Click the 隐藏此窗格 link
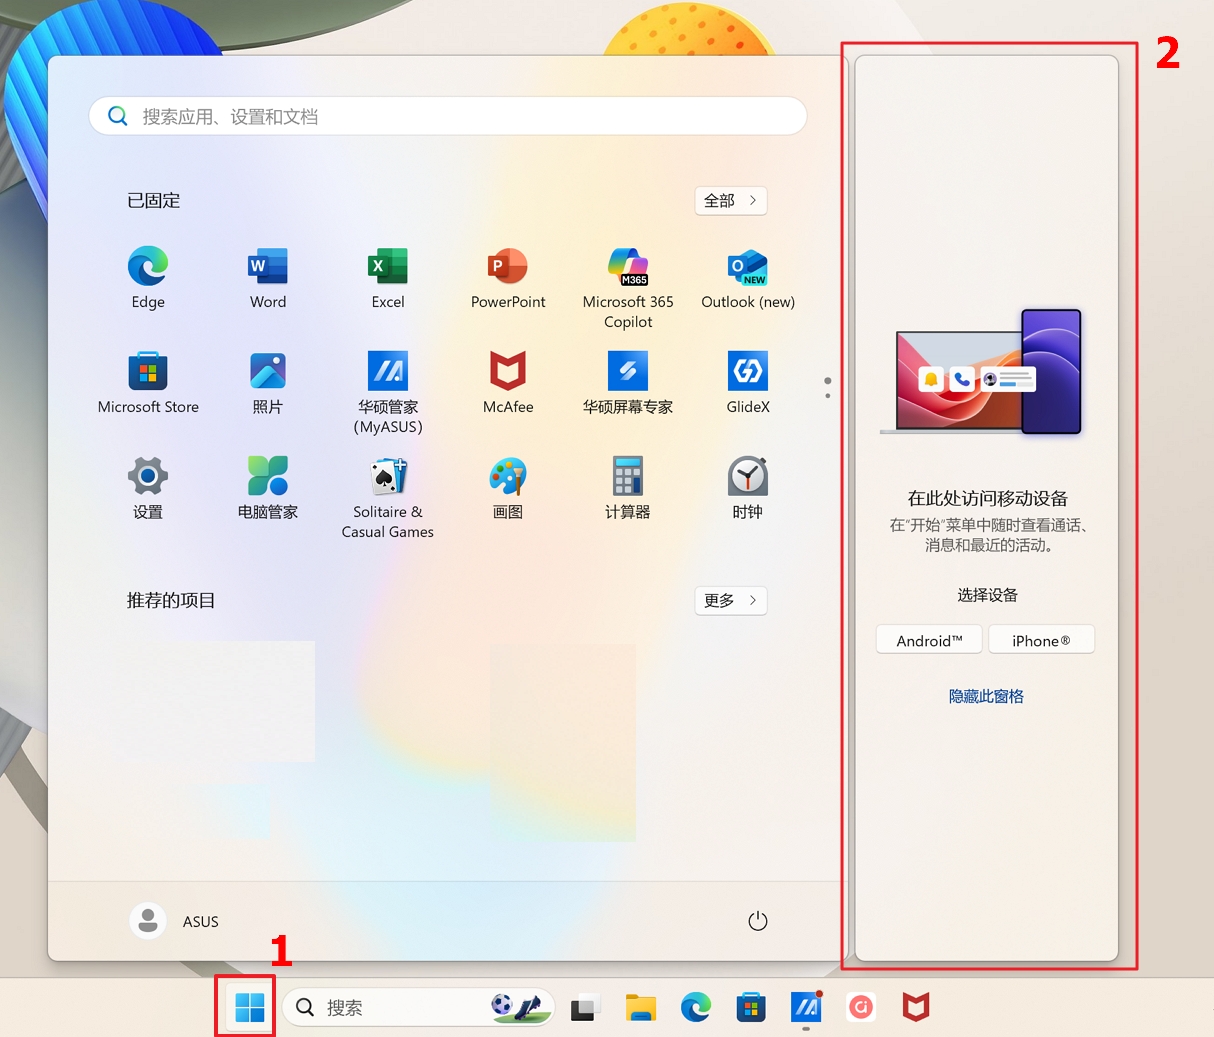The image size is (1214, 1037). click(986, 696)
